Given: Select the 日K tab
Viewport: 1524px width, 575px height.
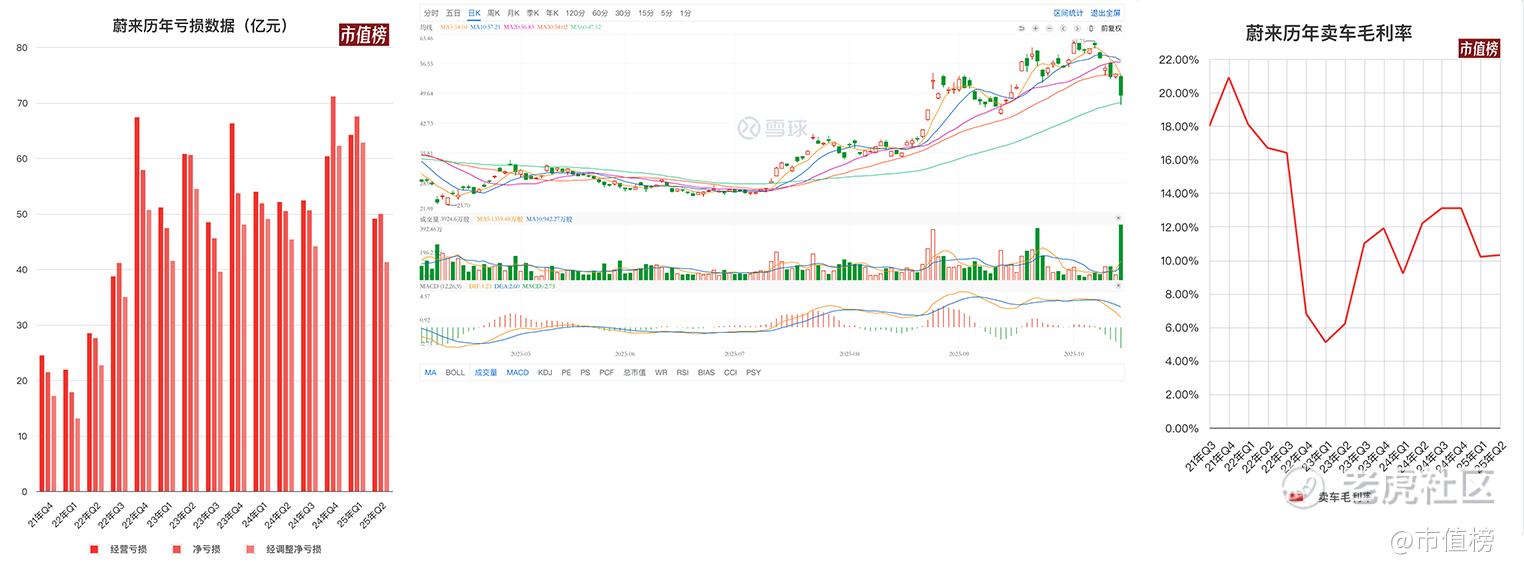Looking at the screenshot, I should coord(474,13).
